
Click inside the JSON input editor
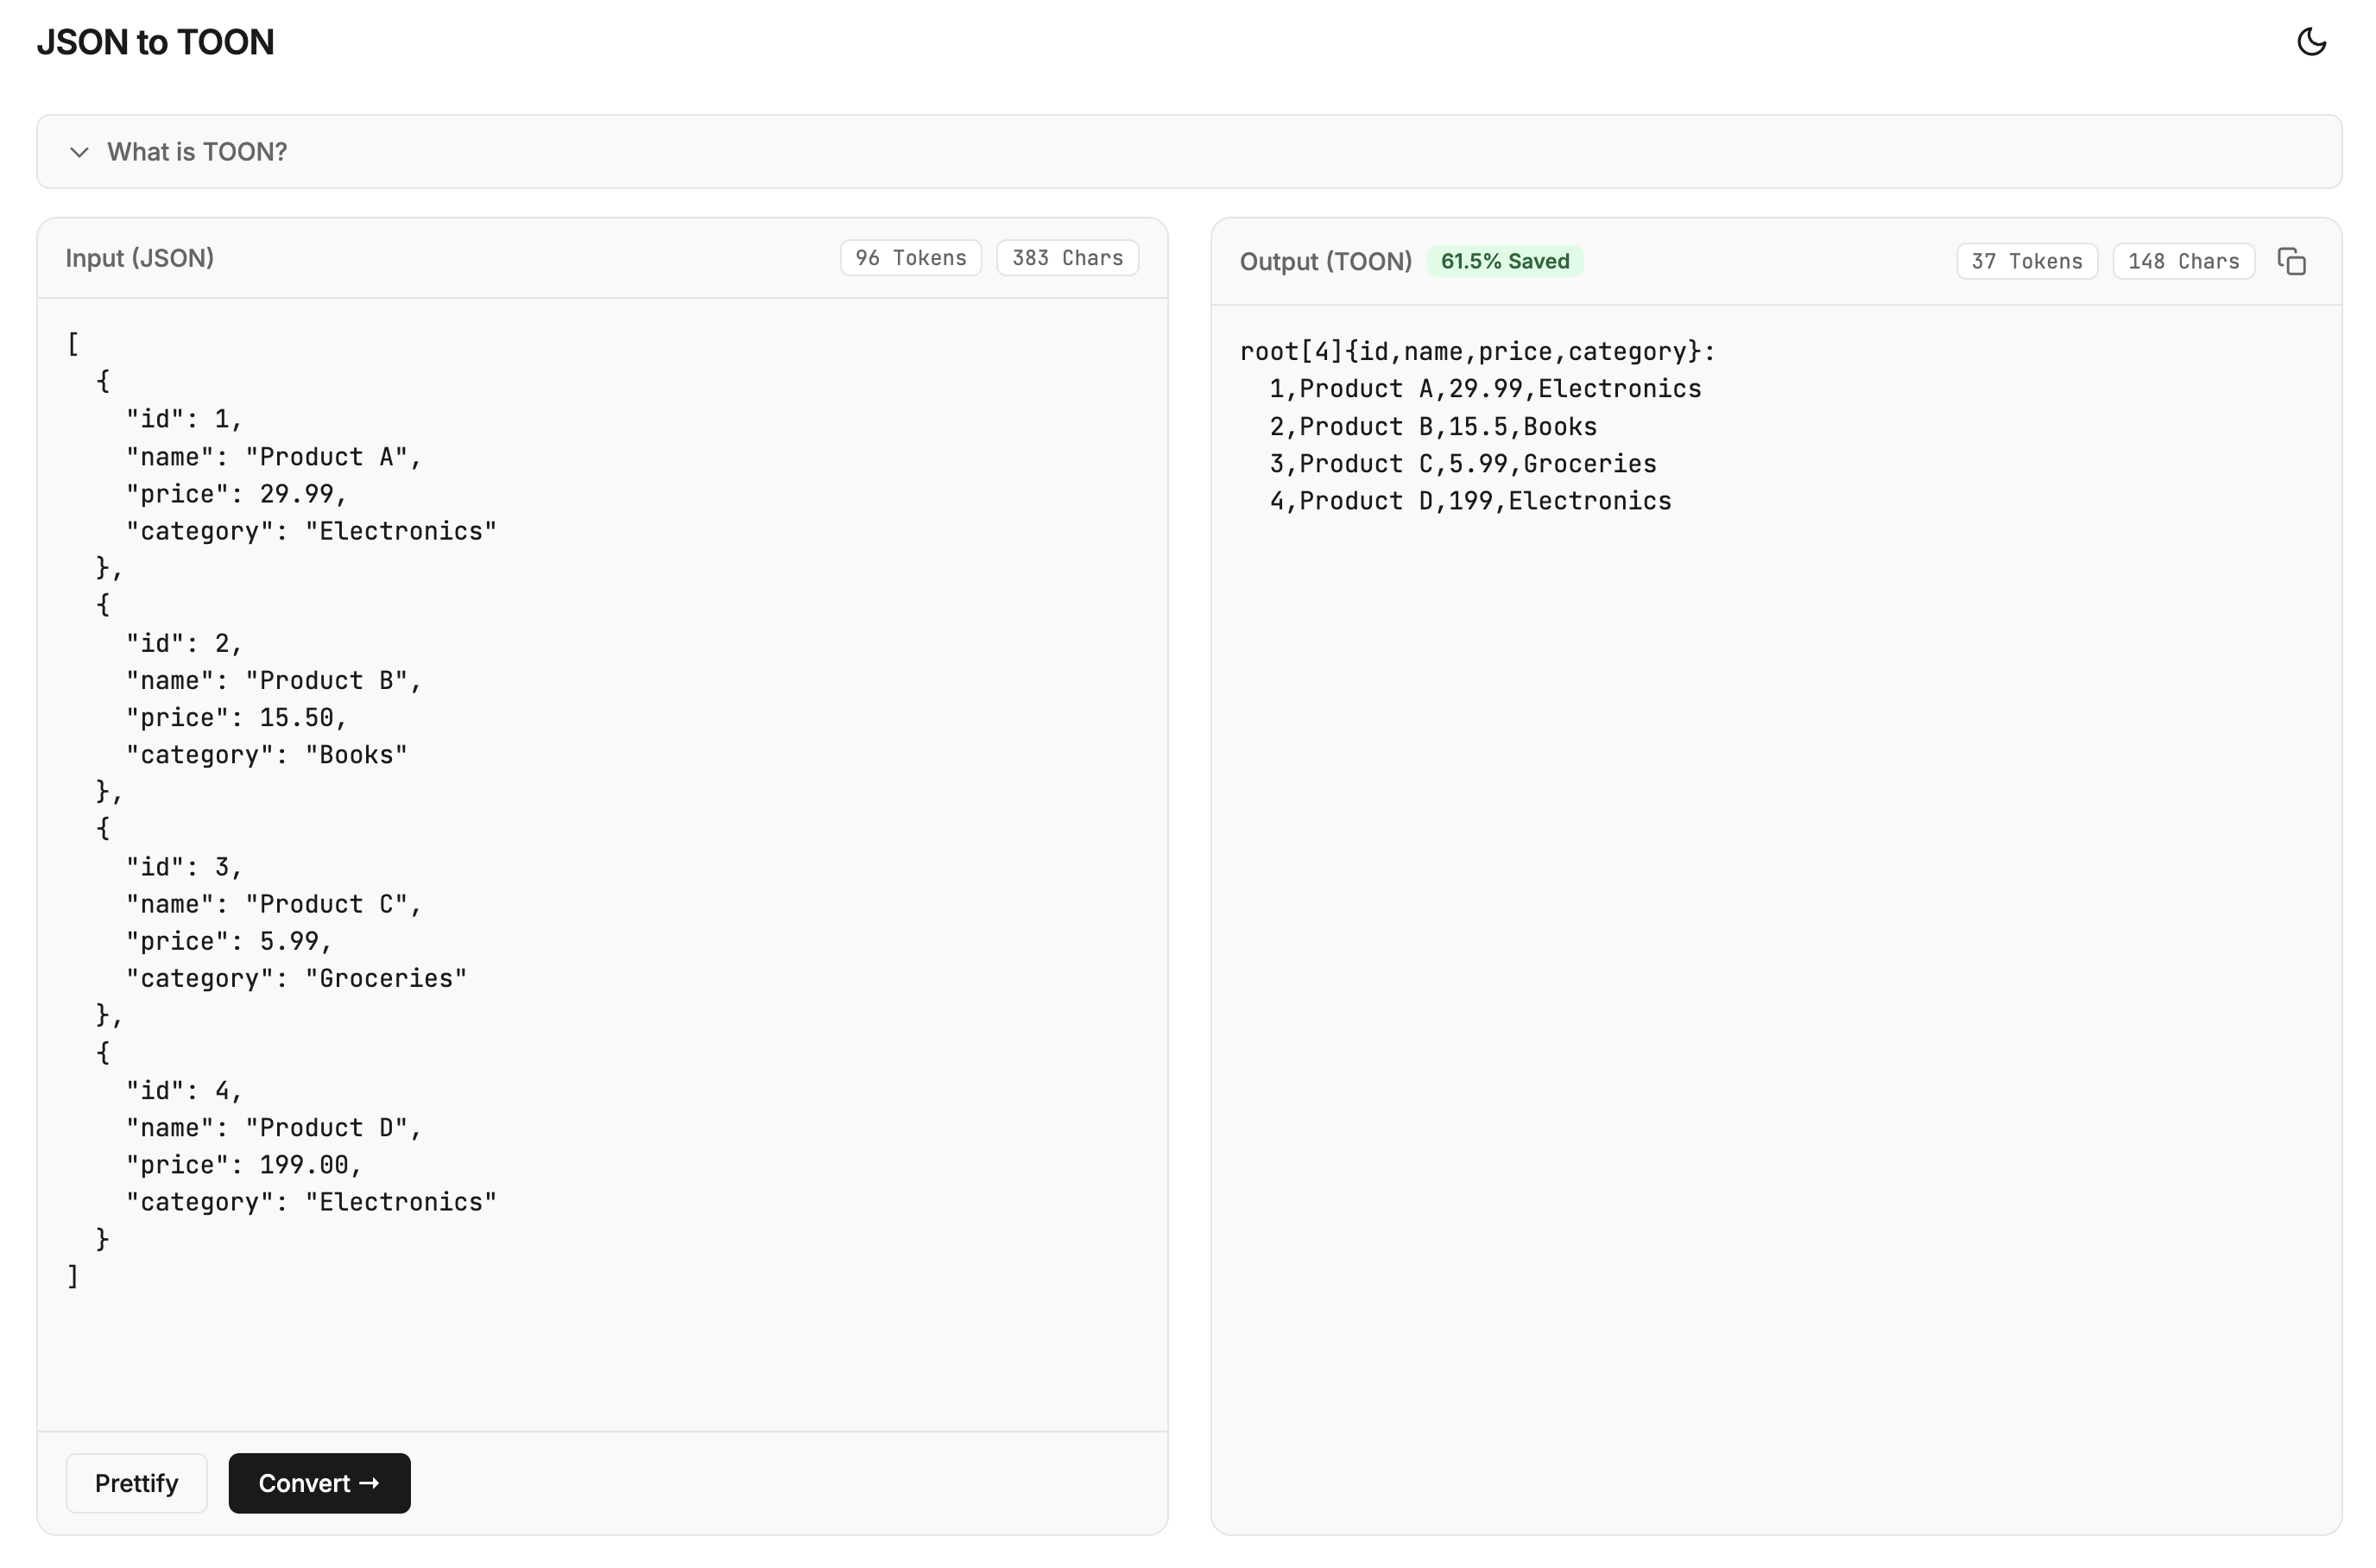pyautogui.click(x=600, y=800)
